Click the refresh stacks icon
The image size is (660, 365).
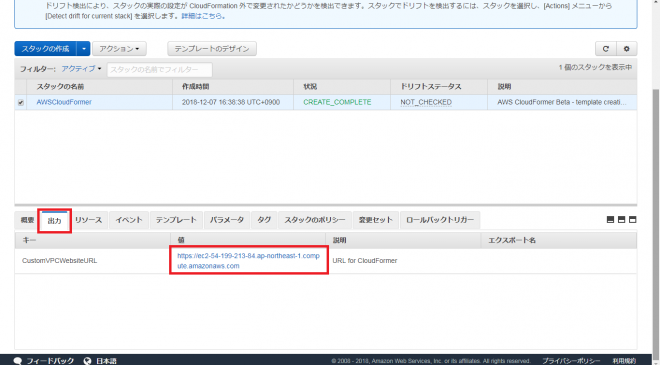606,49
